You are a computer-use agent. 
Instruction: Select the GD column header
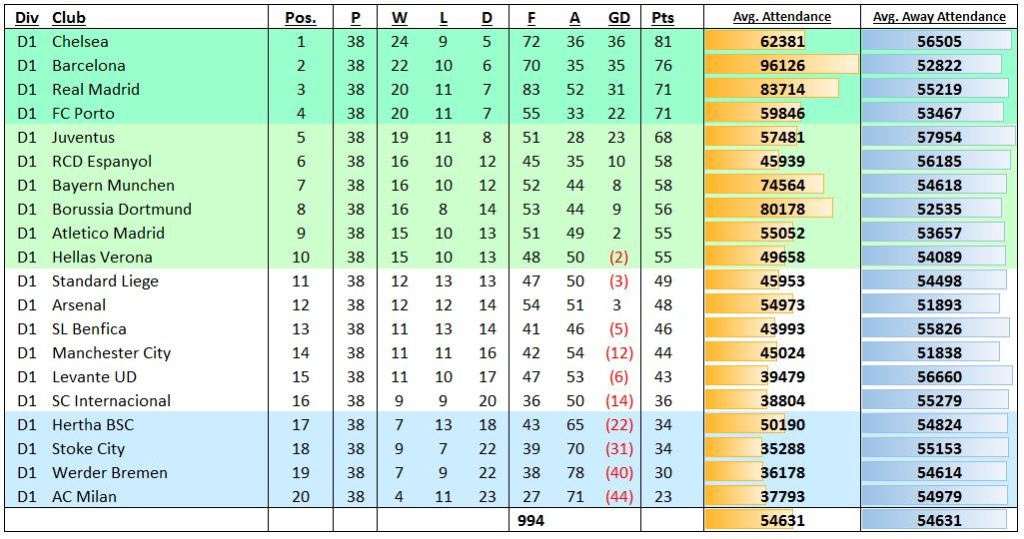(x=619, y=18)
